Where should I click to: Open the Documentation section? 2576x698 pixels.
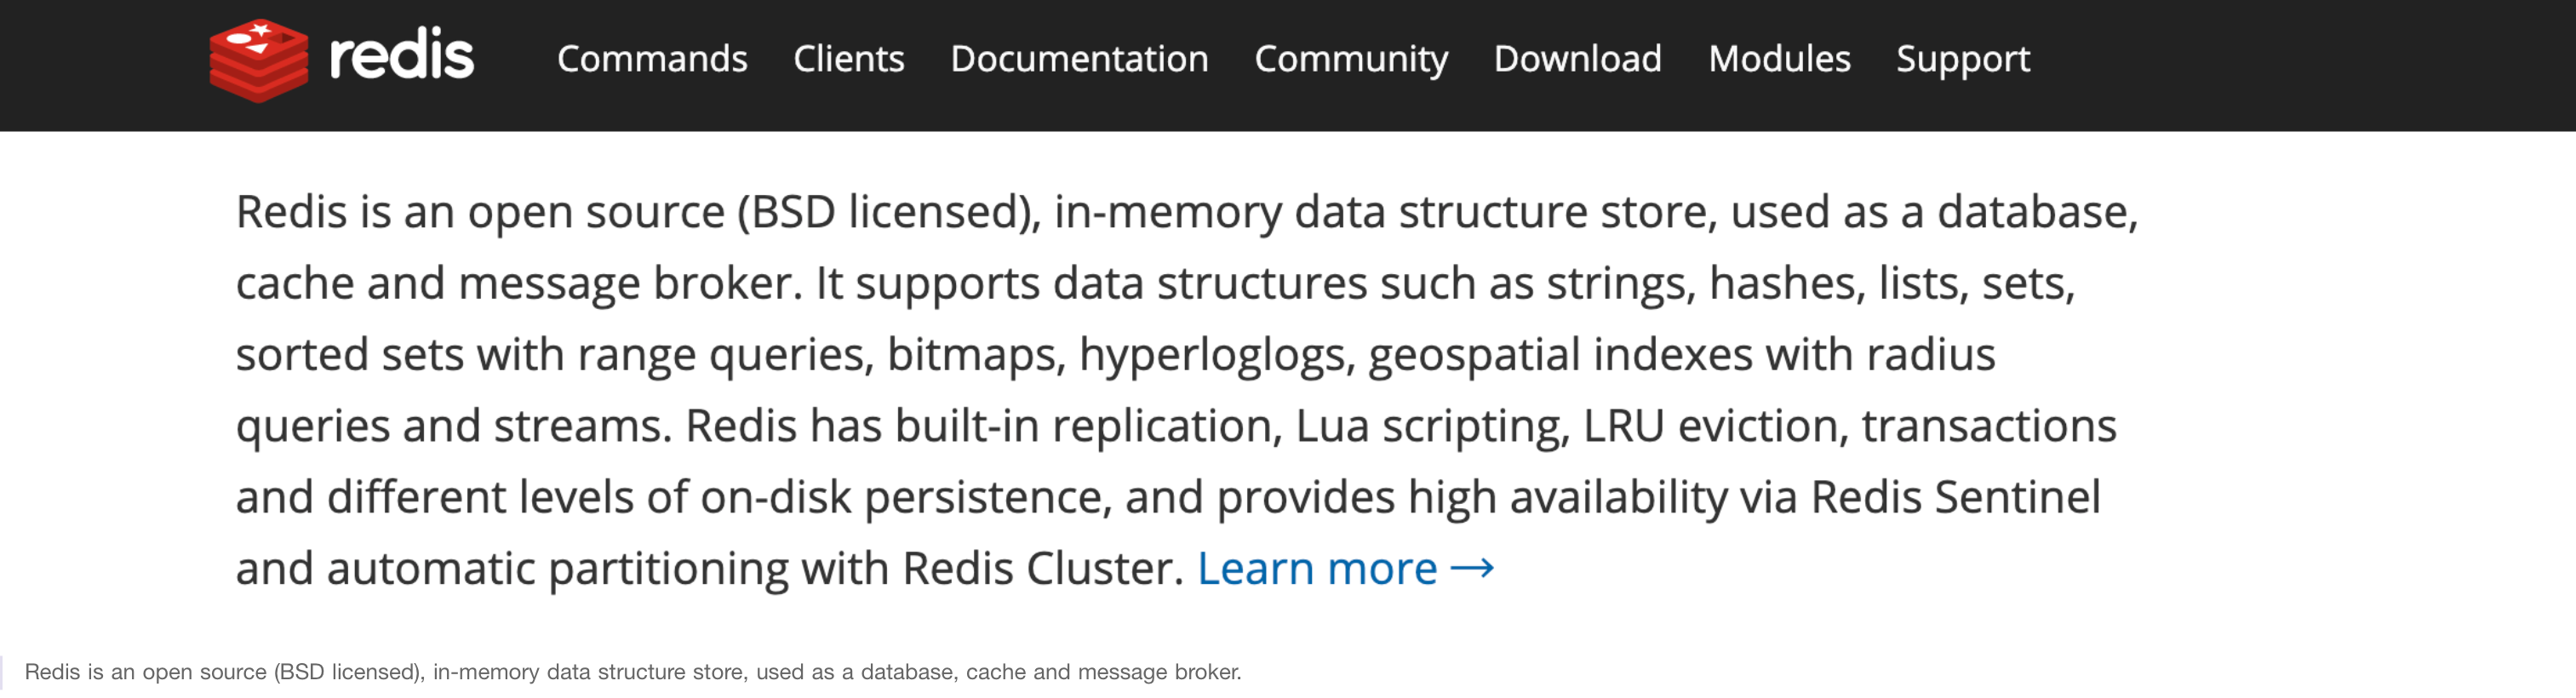(x=1079, y=58)
